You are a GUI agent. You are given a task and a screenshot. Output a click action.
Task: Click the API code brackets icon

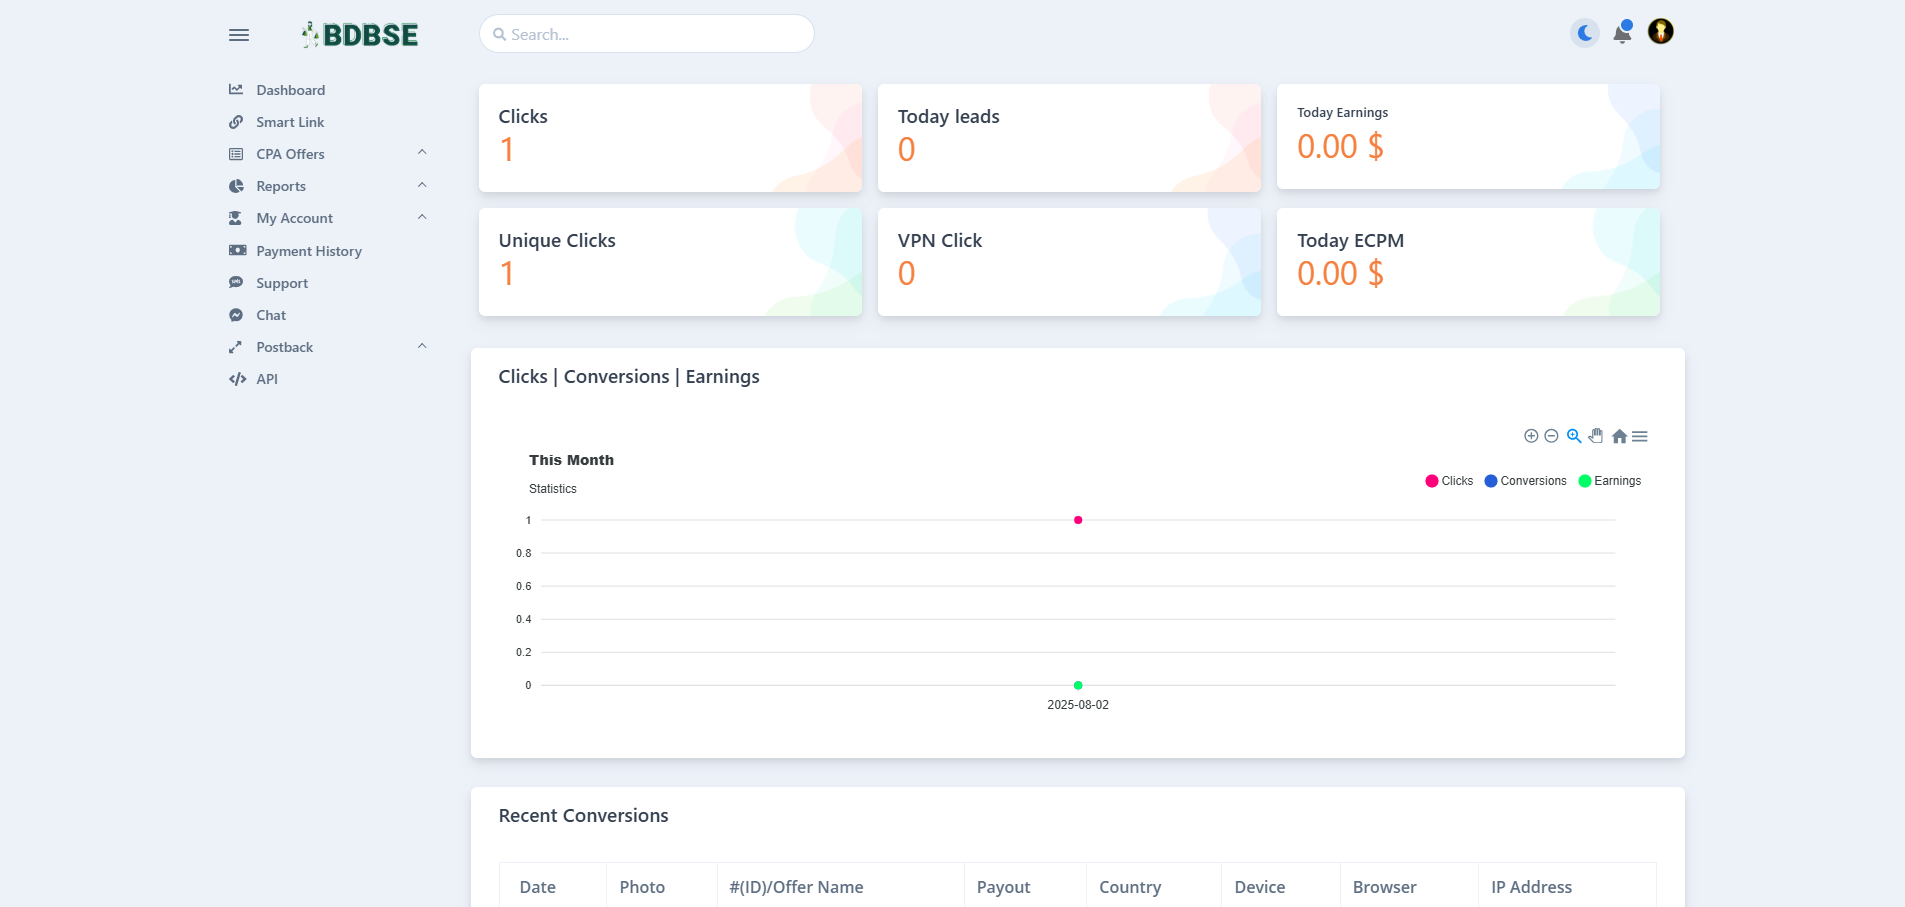[237, 379]
